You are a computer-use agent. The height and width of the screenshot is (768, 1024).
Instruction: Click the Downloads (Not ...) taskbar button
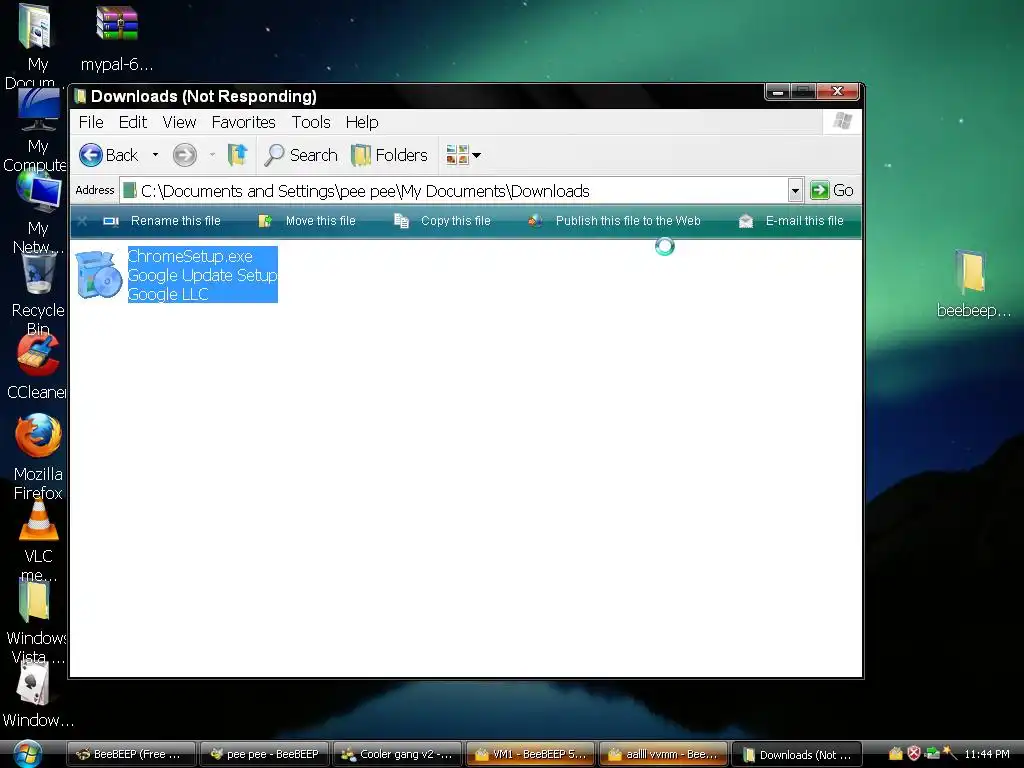797,754
